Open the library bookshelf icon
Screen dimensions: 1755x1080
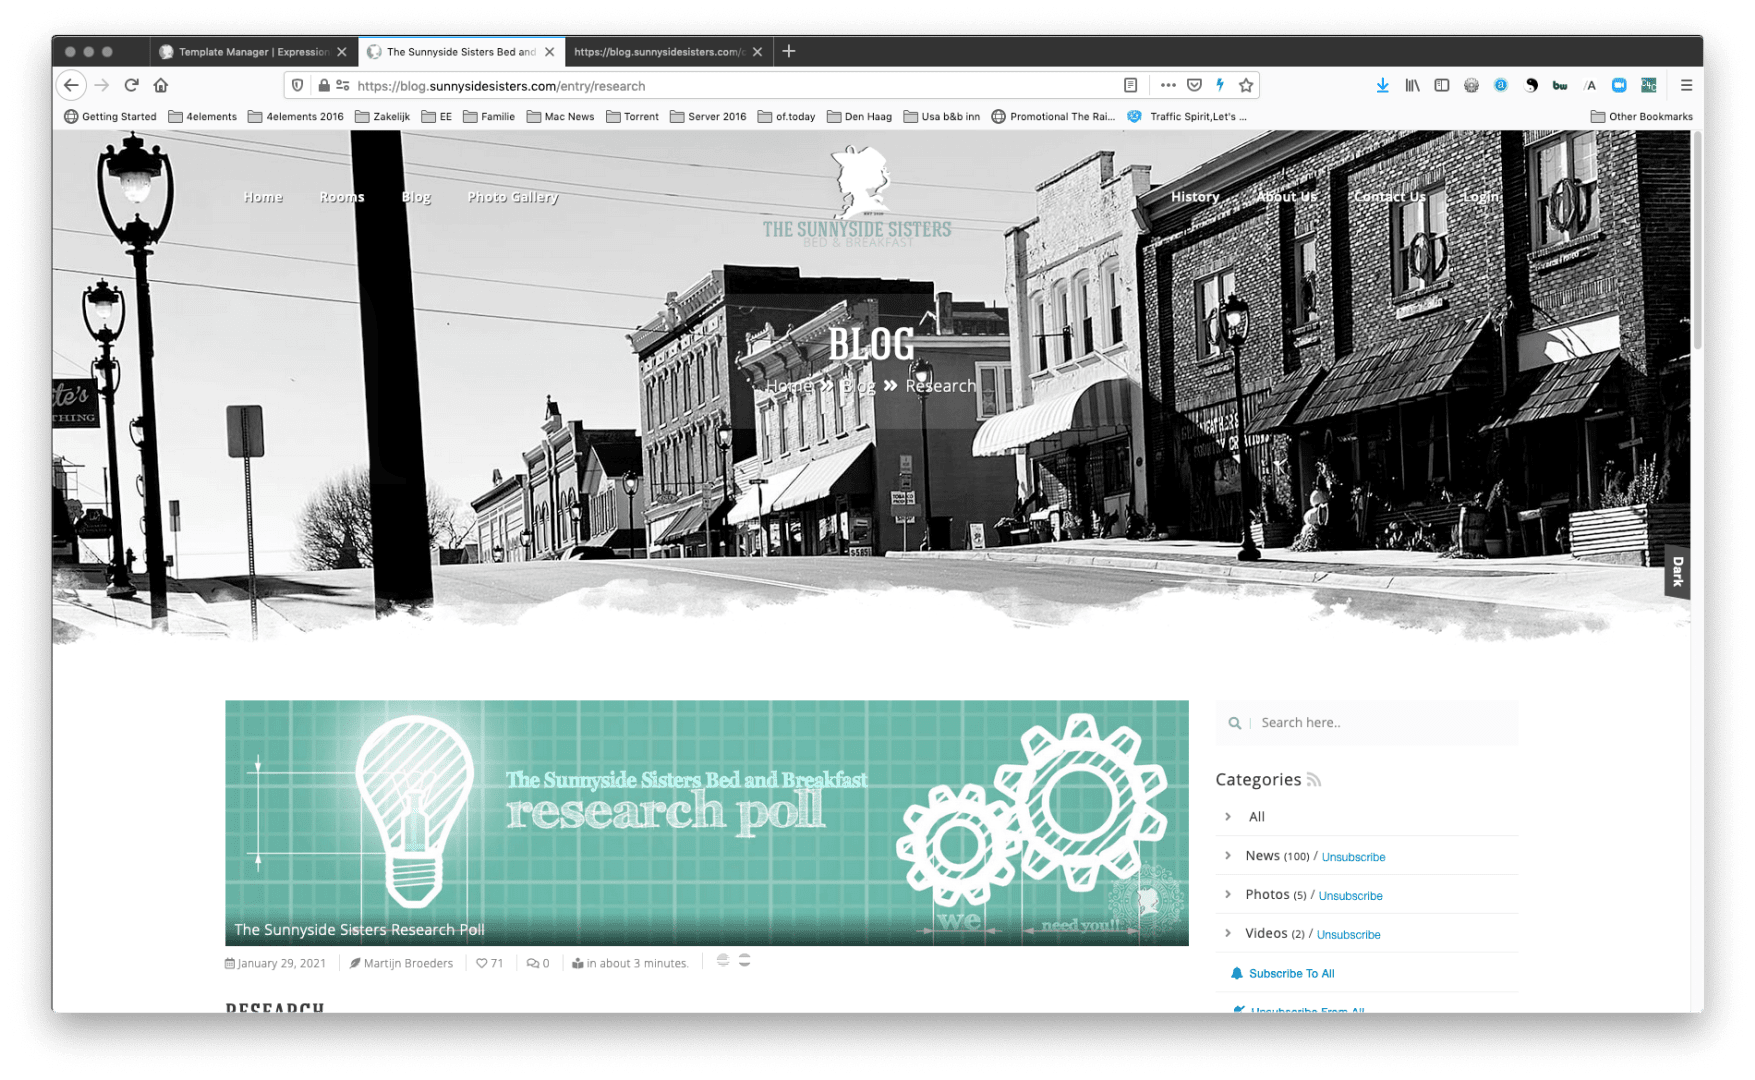[1412, 85]
